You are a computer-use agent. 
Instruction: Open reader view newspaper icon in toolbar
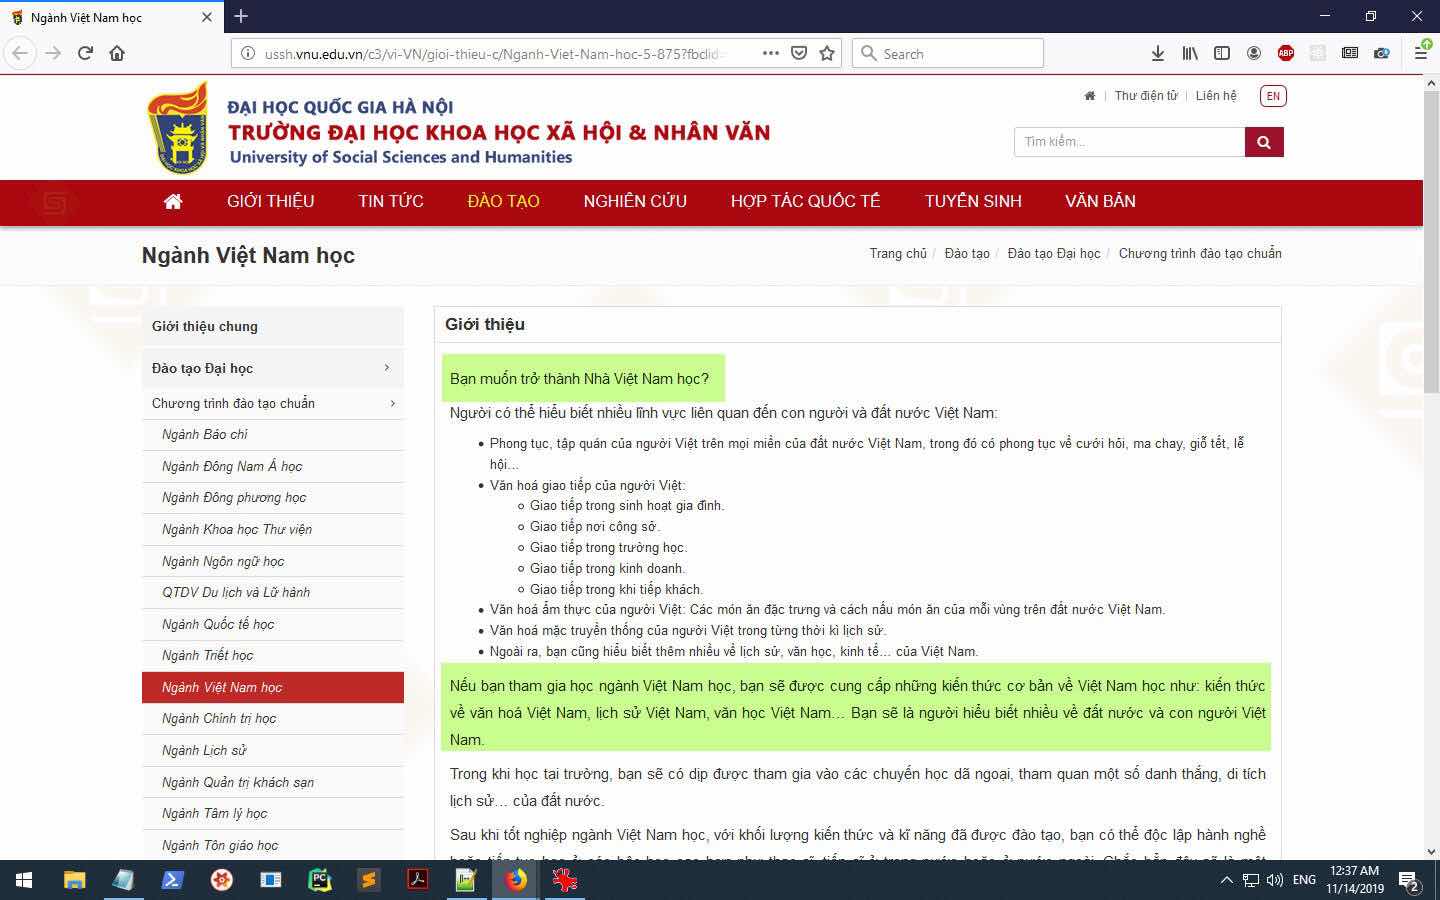1350,53
